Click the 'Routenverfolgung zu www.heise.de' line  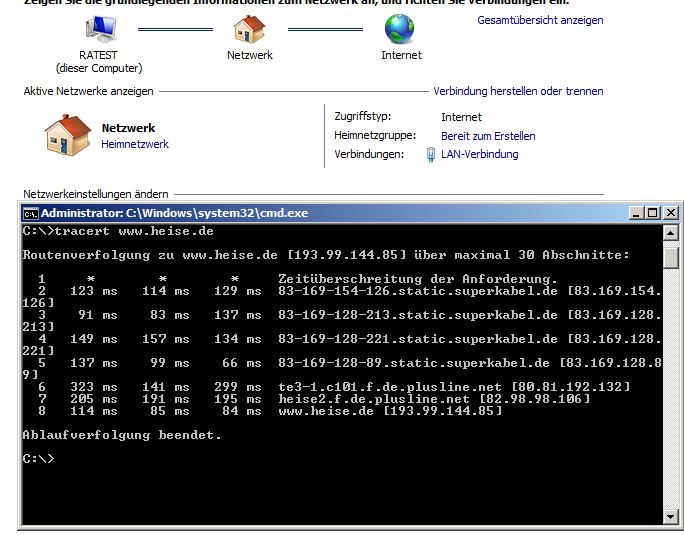(326, 255)
